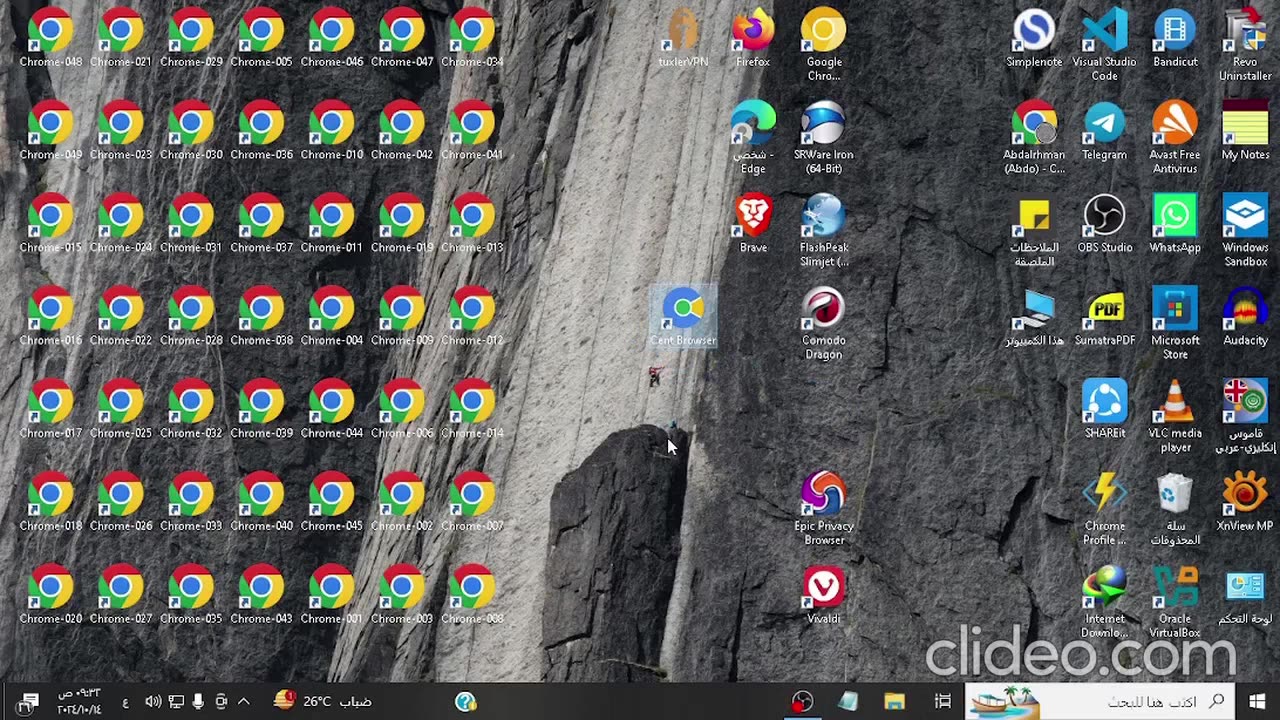Image resolution: width=1280 pixels, height=720 pixels.
Task: Select the yellow Sticky Notes desktop icon
Action: 1034,231
